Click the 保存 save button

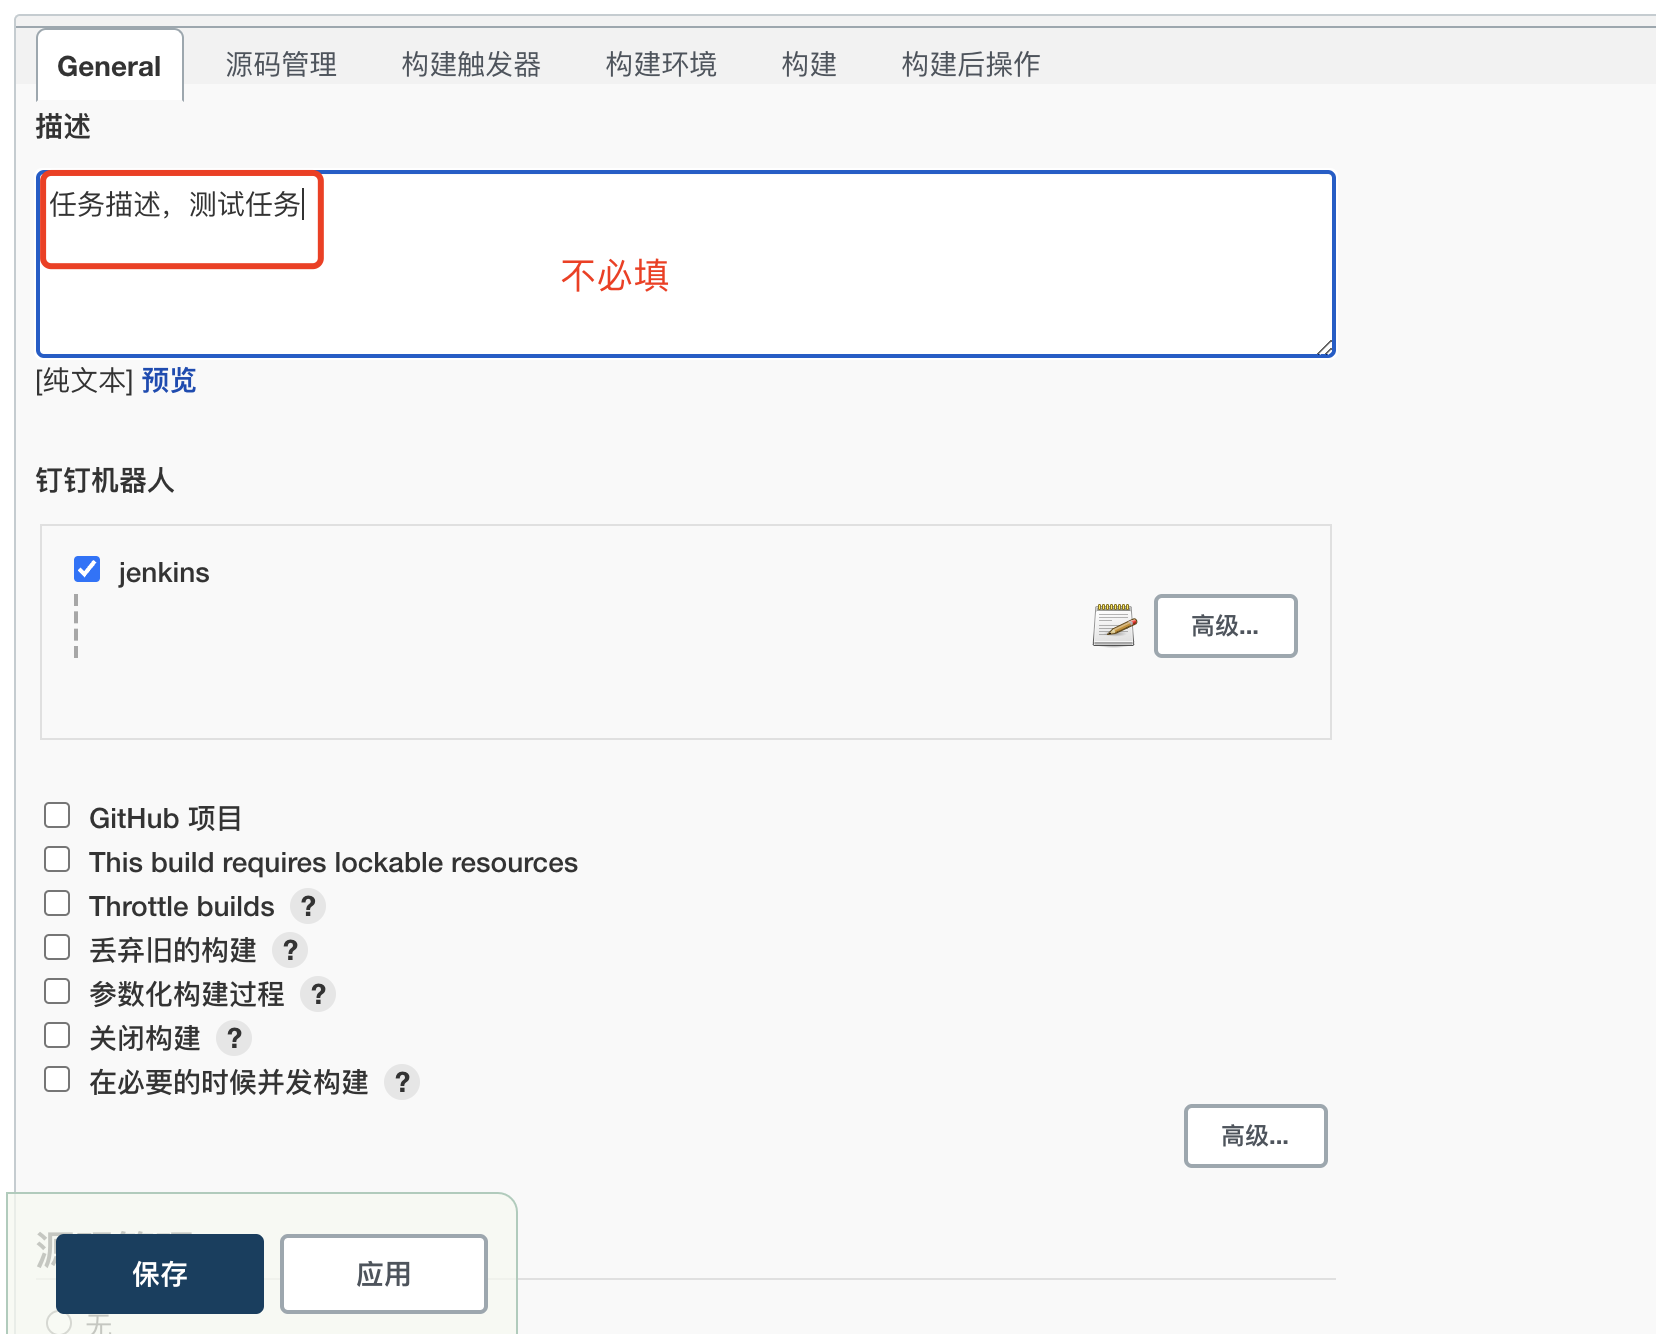pos(160,1274)
